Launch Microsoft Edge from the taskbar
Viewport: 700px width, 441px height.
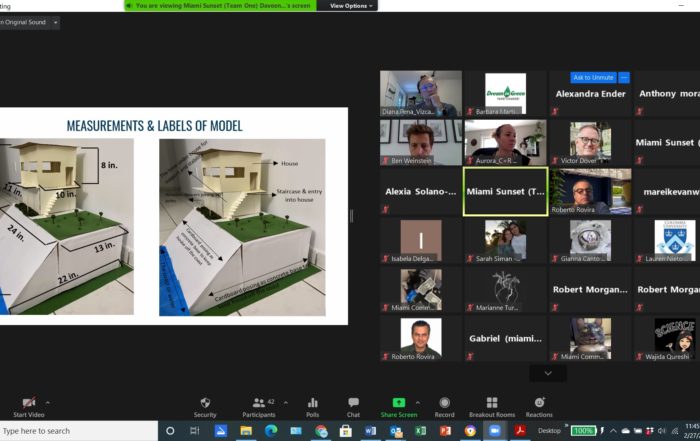point(271,431)
